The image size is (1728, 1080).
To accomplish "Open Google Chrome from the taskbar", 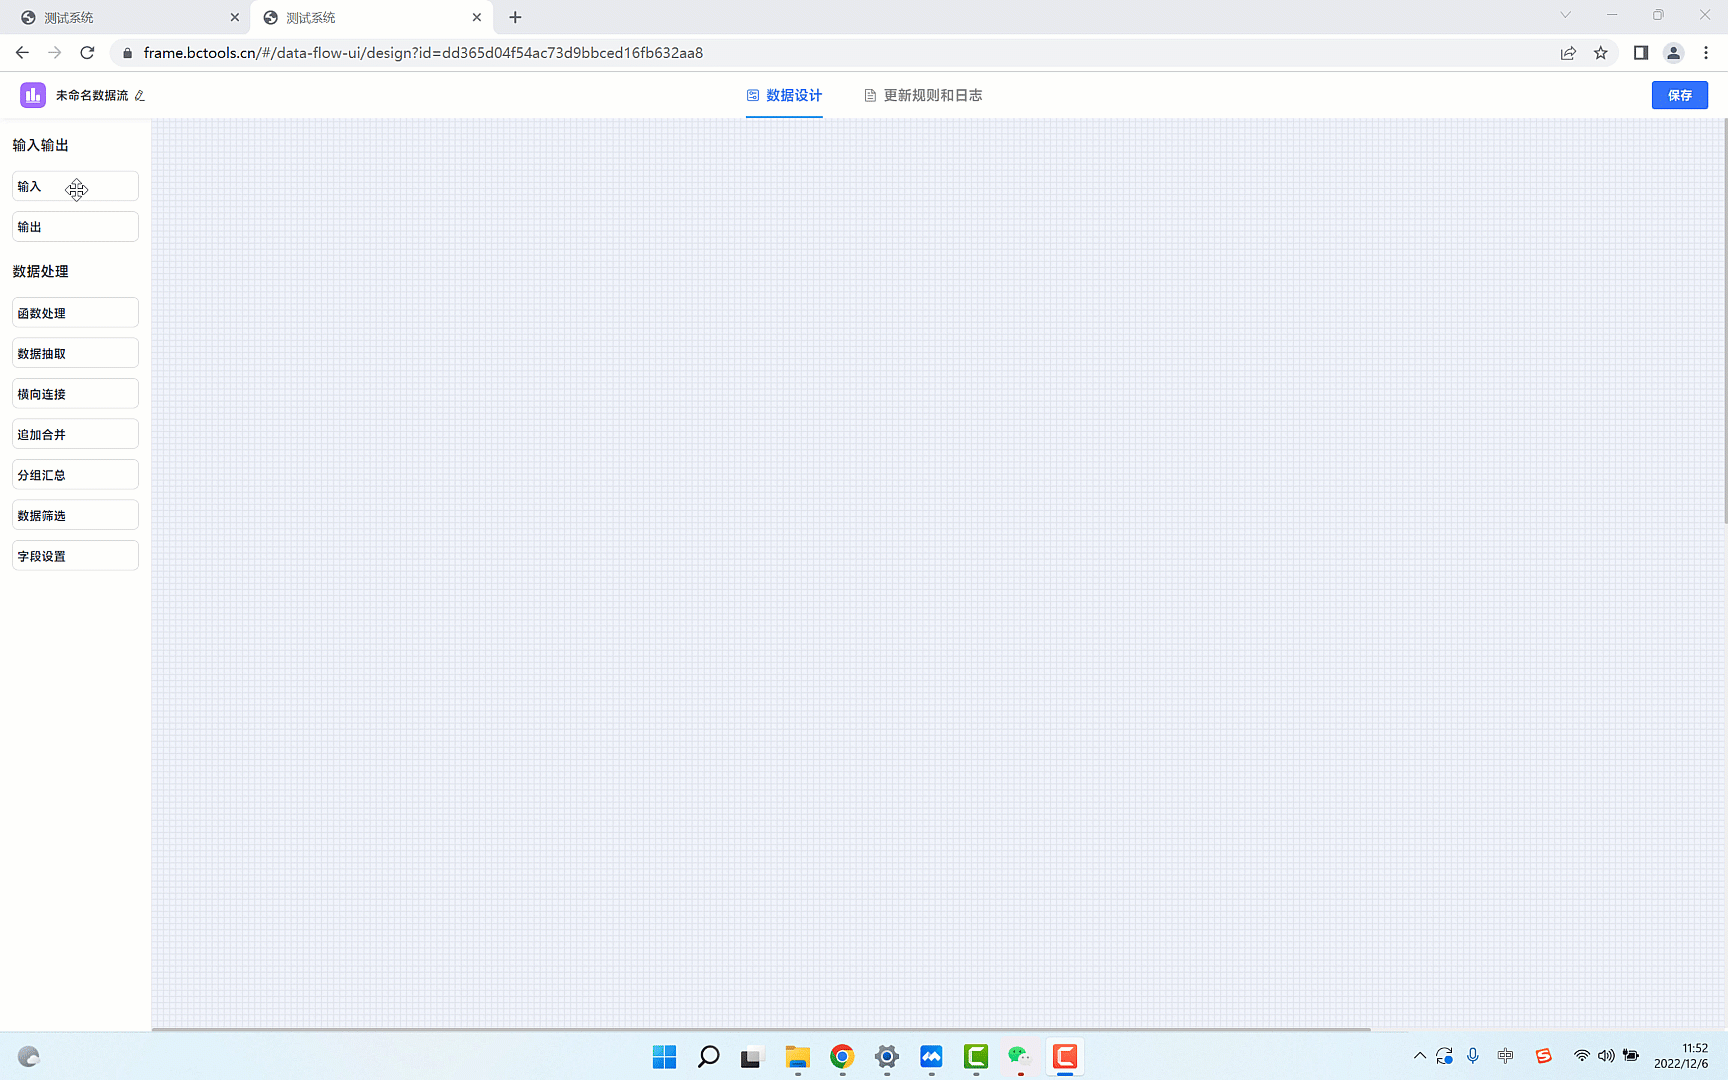I will click(x=842, y=1057).
